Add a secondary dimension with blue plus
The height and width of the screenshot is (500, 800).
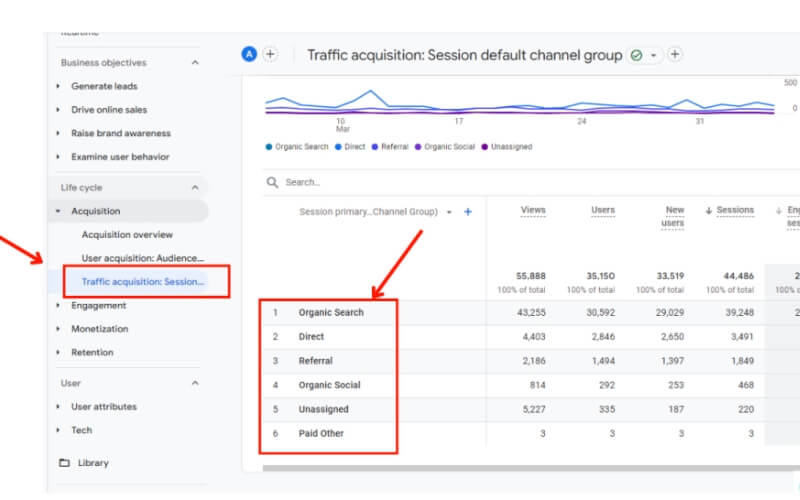468,212
